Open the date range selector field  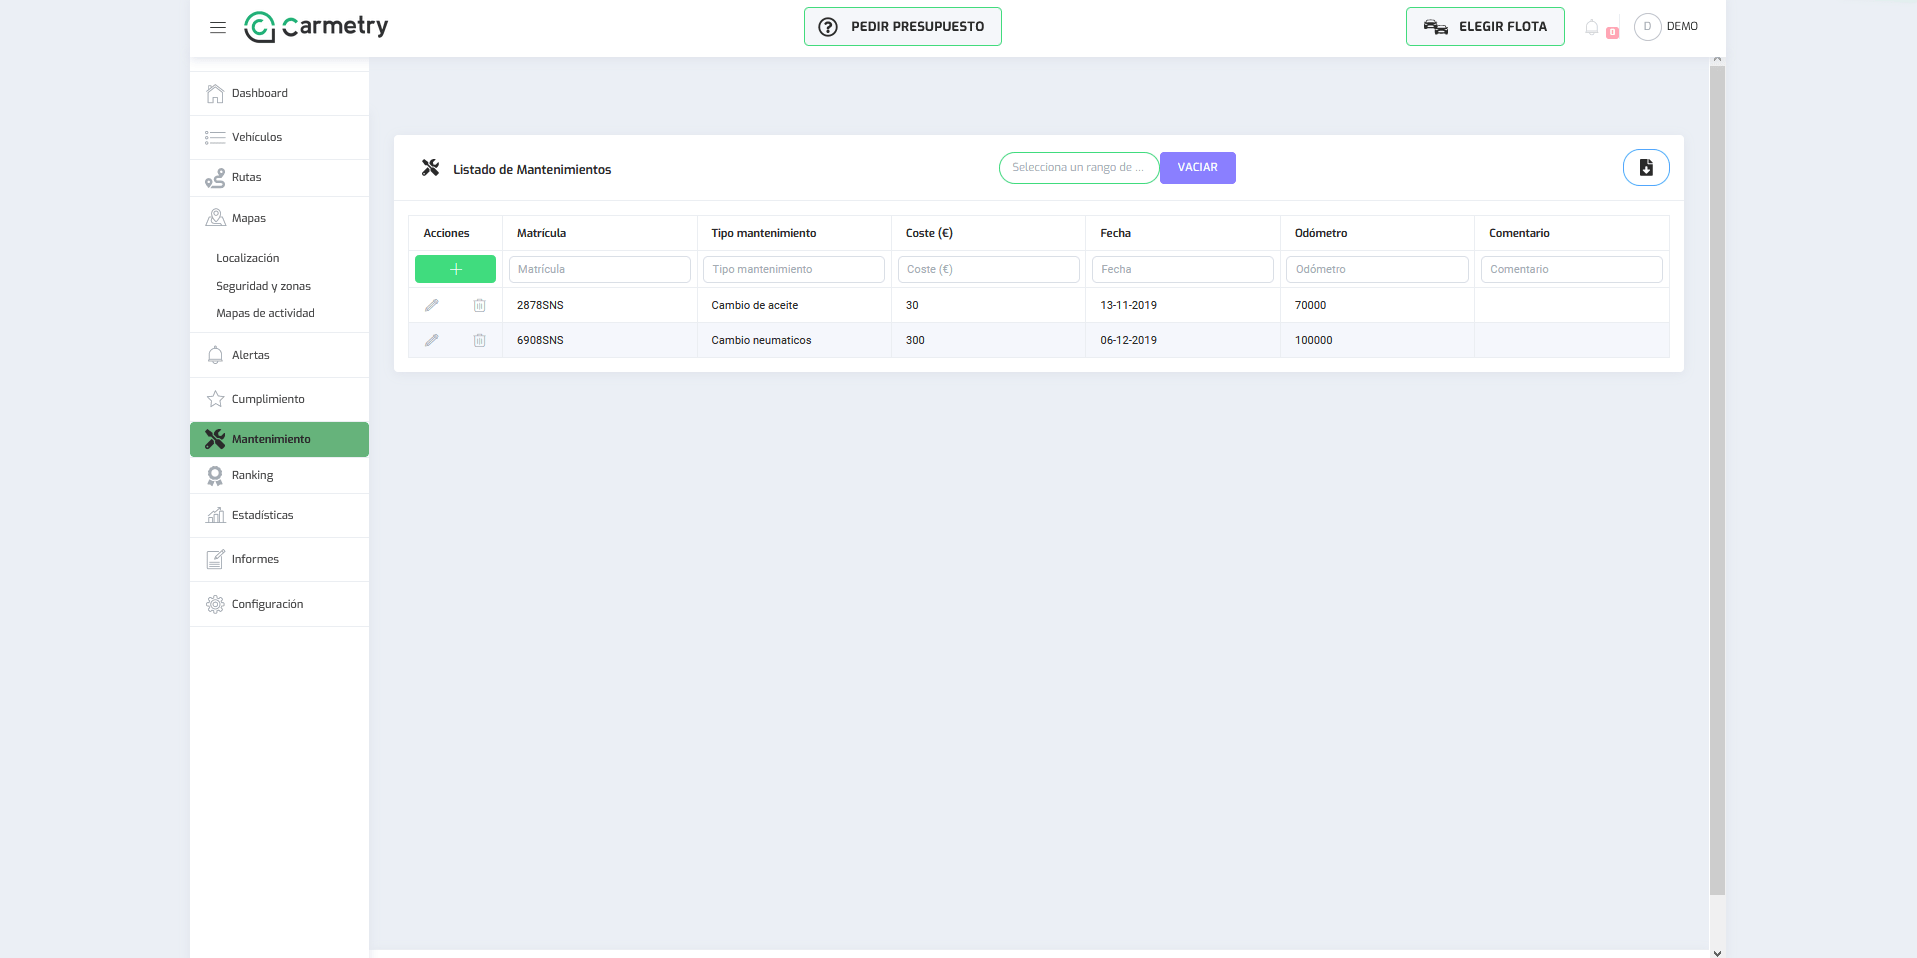(x=1078, y=168)
